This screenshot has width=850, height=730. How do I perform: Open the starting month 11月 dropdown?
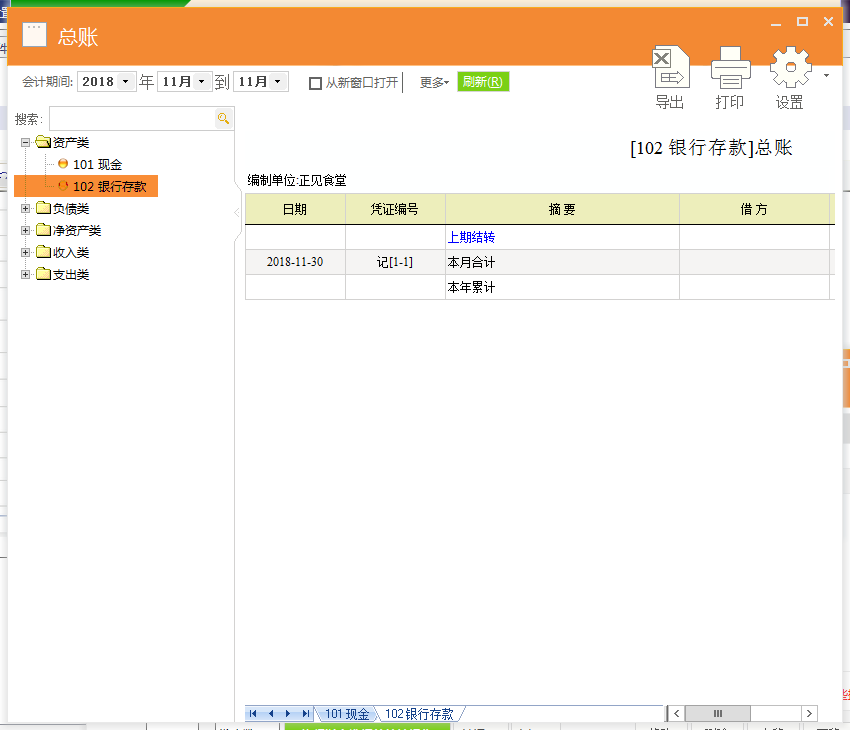(202, 82)
